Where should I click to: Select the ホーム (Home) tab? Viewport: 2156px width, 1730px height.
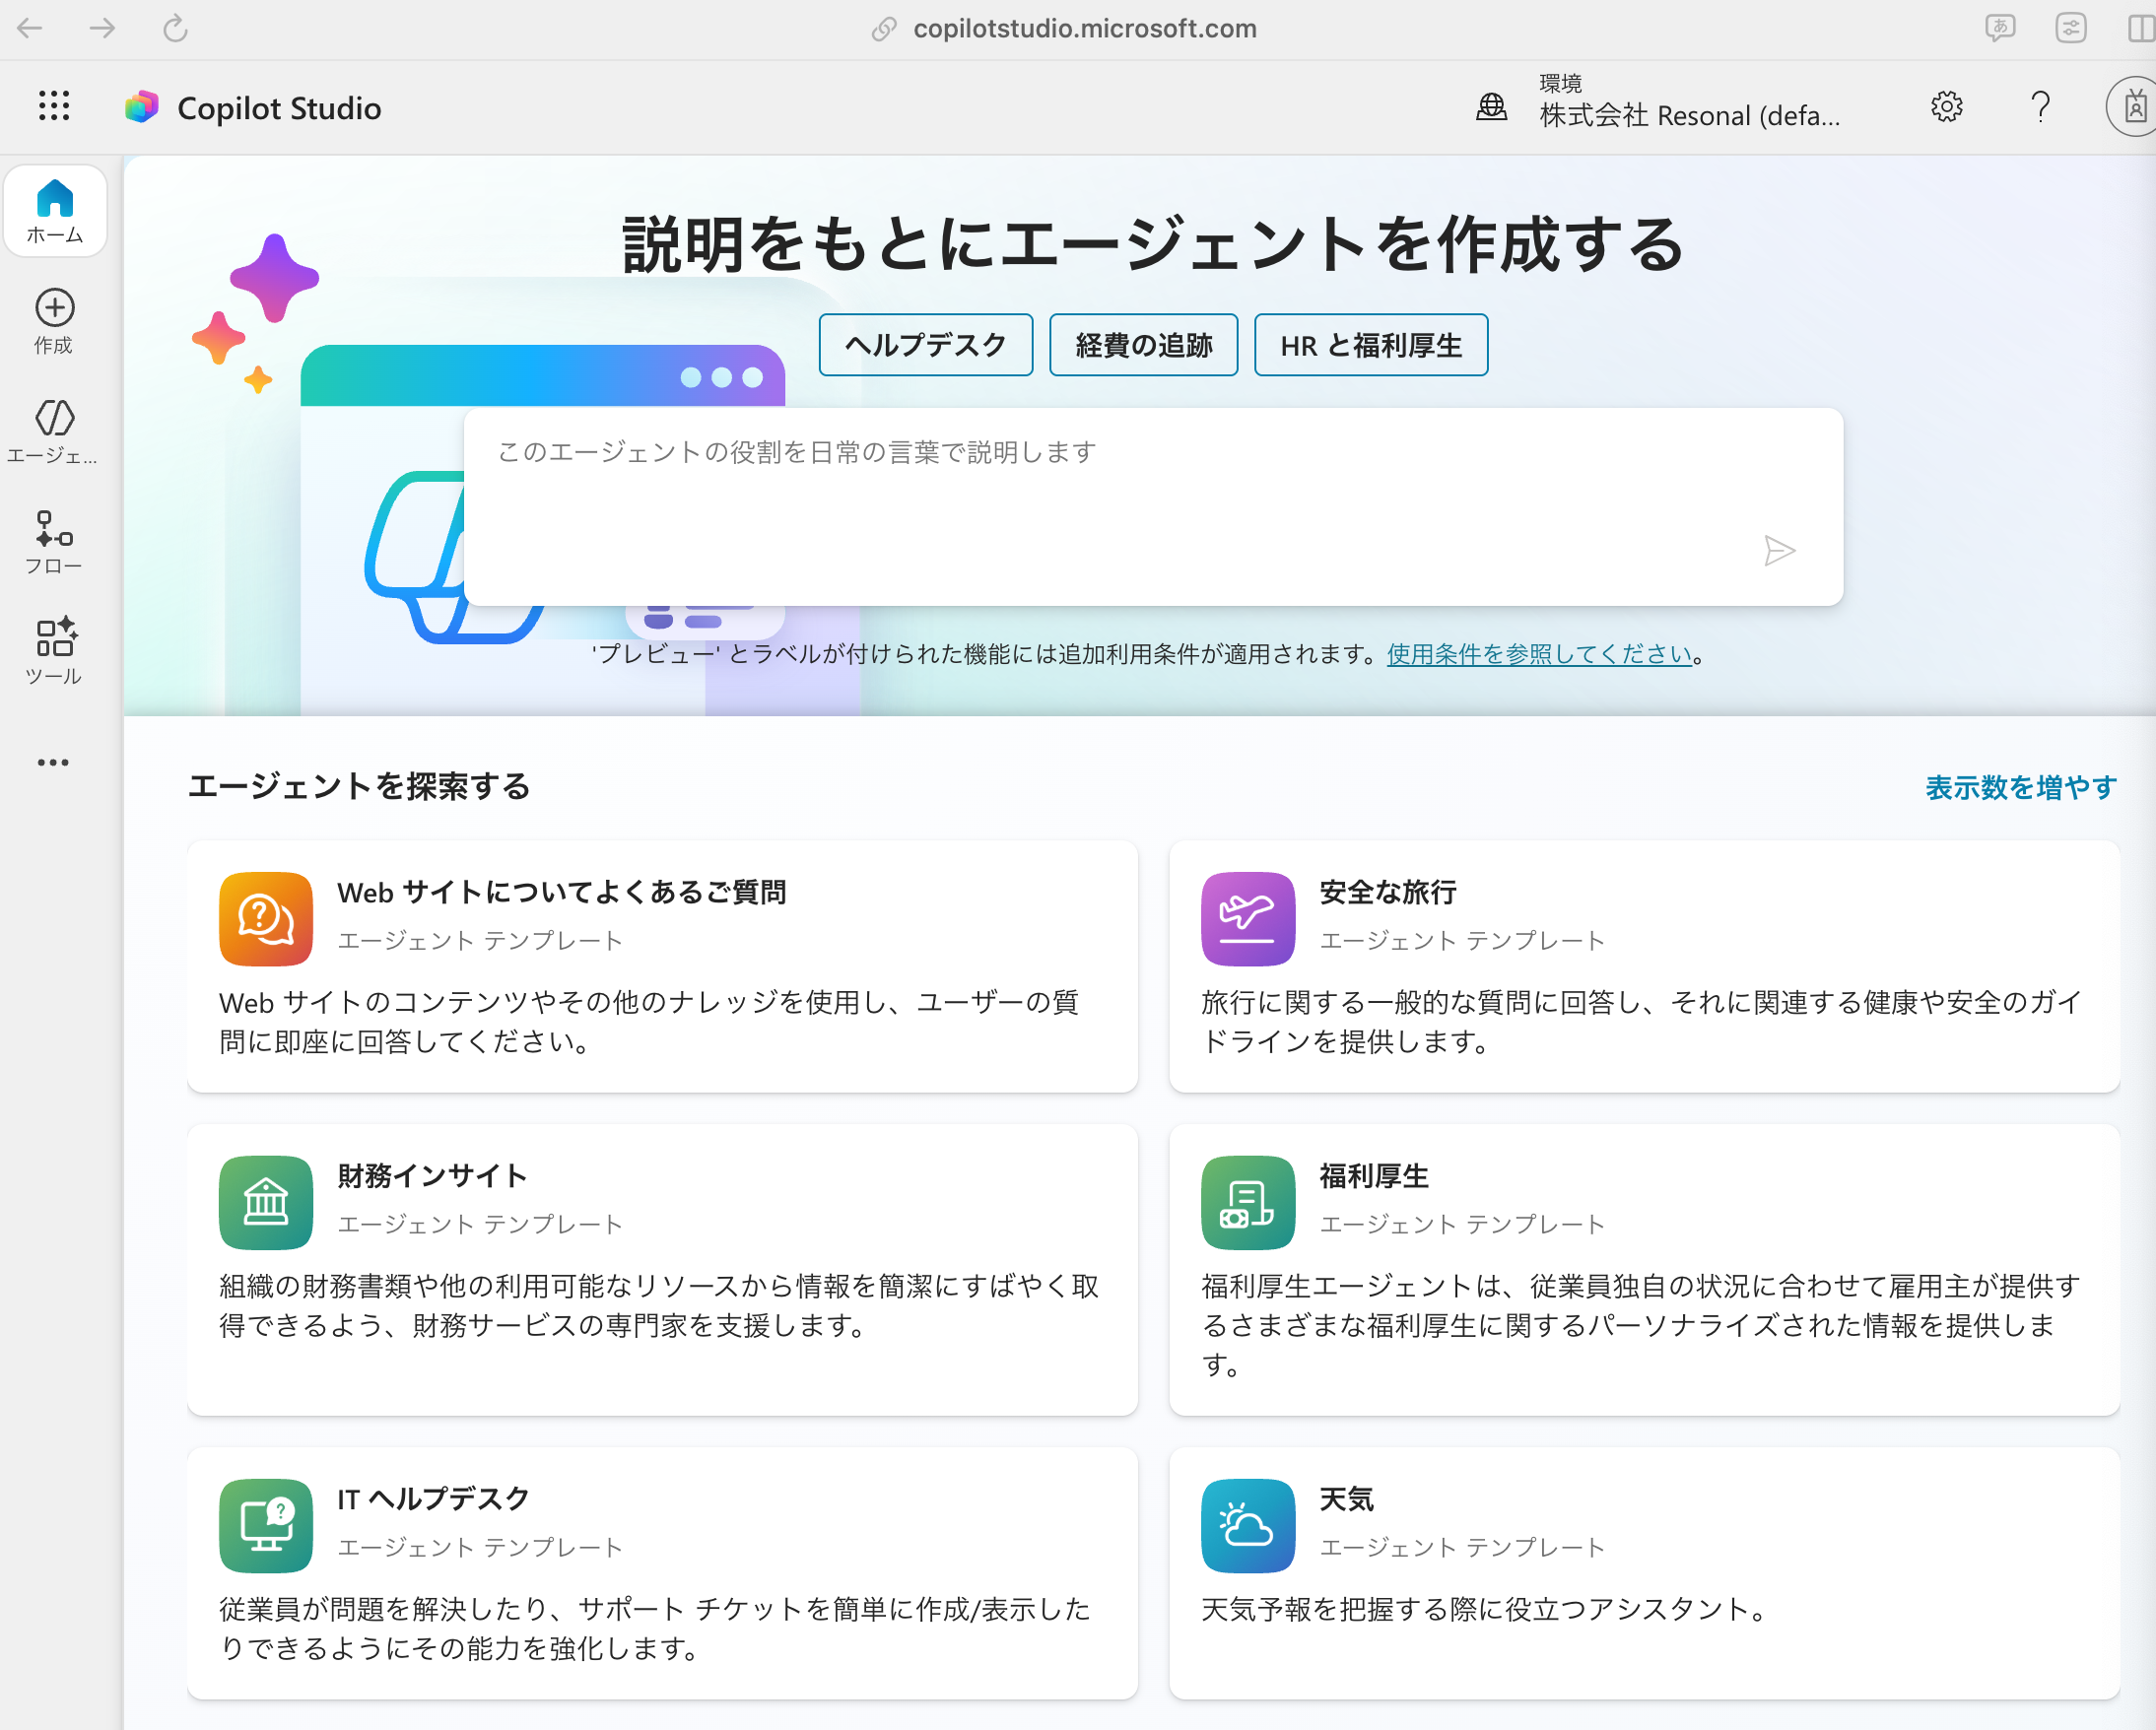(x=55, y=211)
